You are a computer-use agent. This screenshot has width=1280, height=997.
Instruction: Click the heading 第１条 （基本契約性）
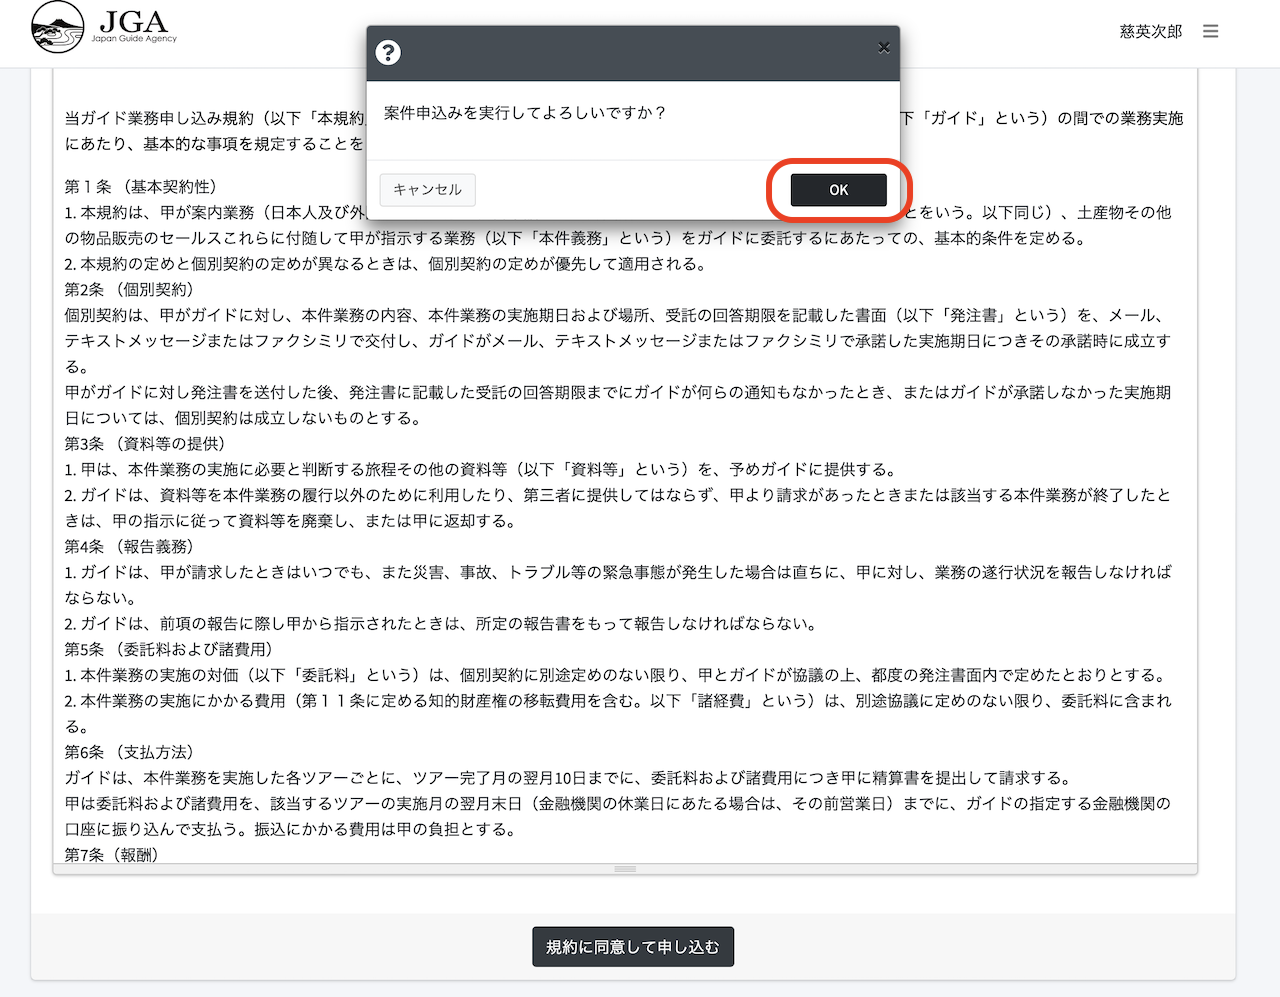(141, 187)
